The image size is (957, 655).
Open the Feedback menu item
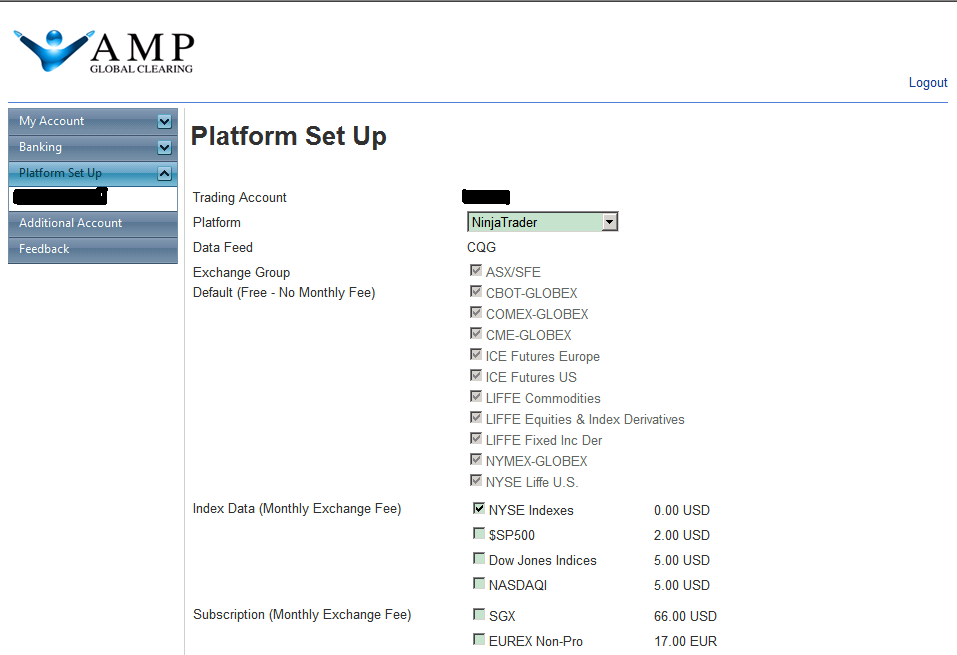pos(93,249)
